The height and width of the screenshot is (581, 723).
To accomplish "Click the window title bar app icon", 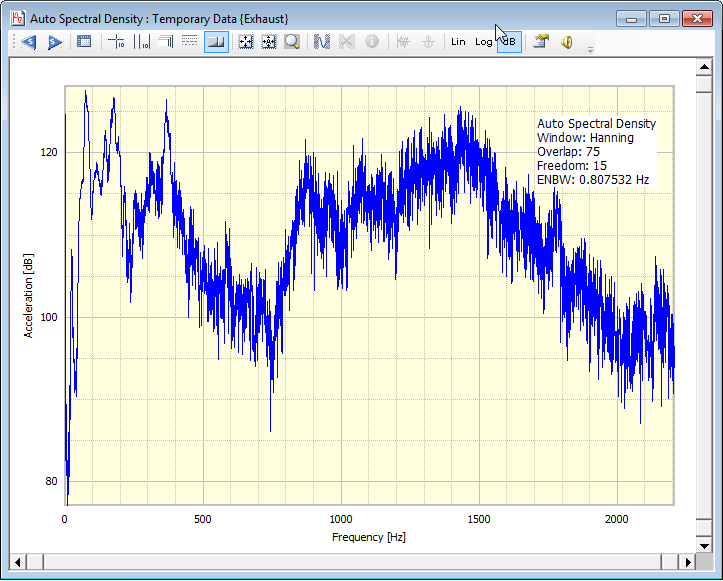I will (x=17, y=18).
